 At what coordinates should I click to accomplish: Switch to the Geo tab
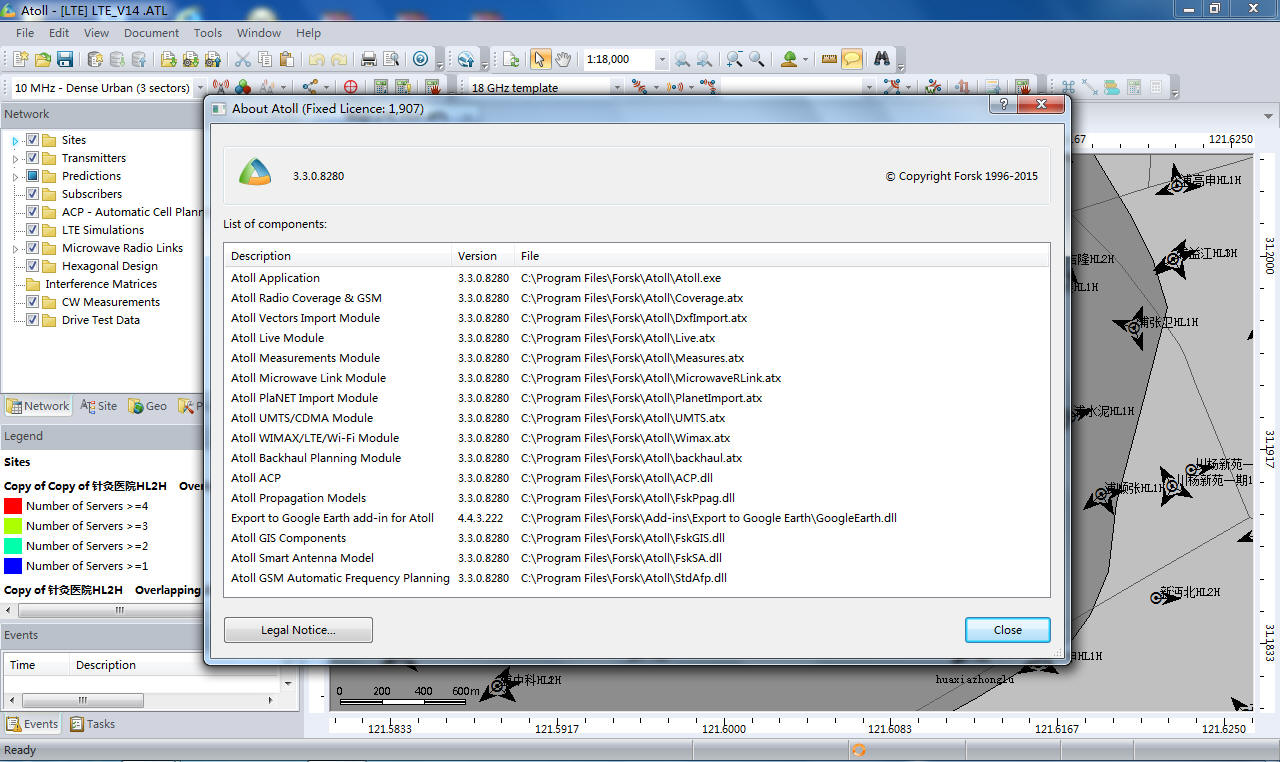point(147,406)
